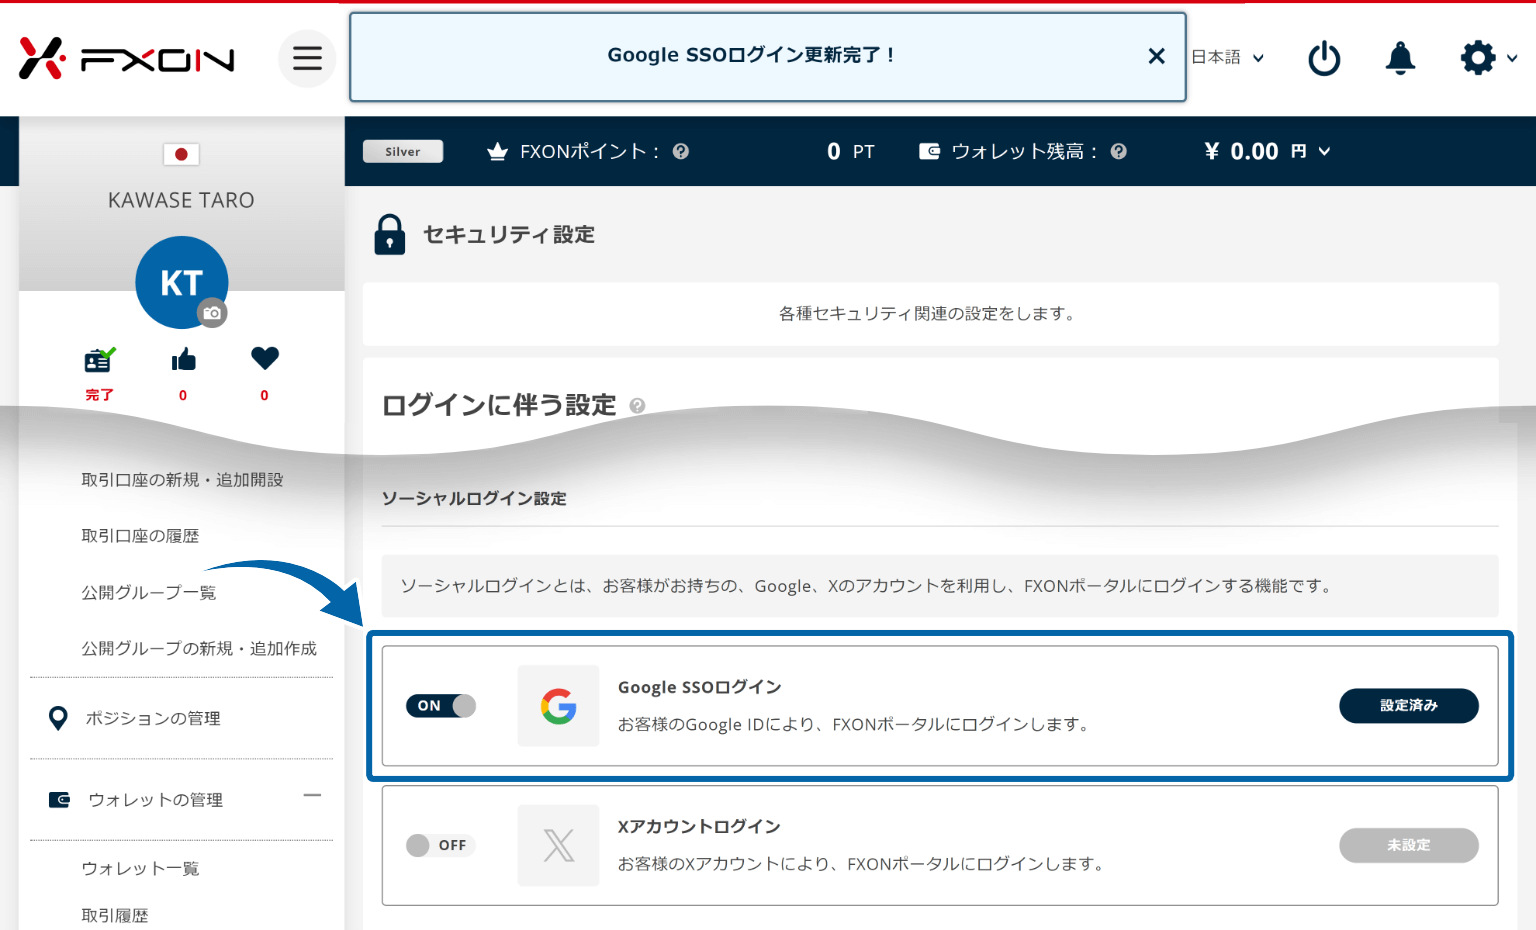
Task: Click the wallet icon in sidebar
Action: (x=59, y=800)
